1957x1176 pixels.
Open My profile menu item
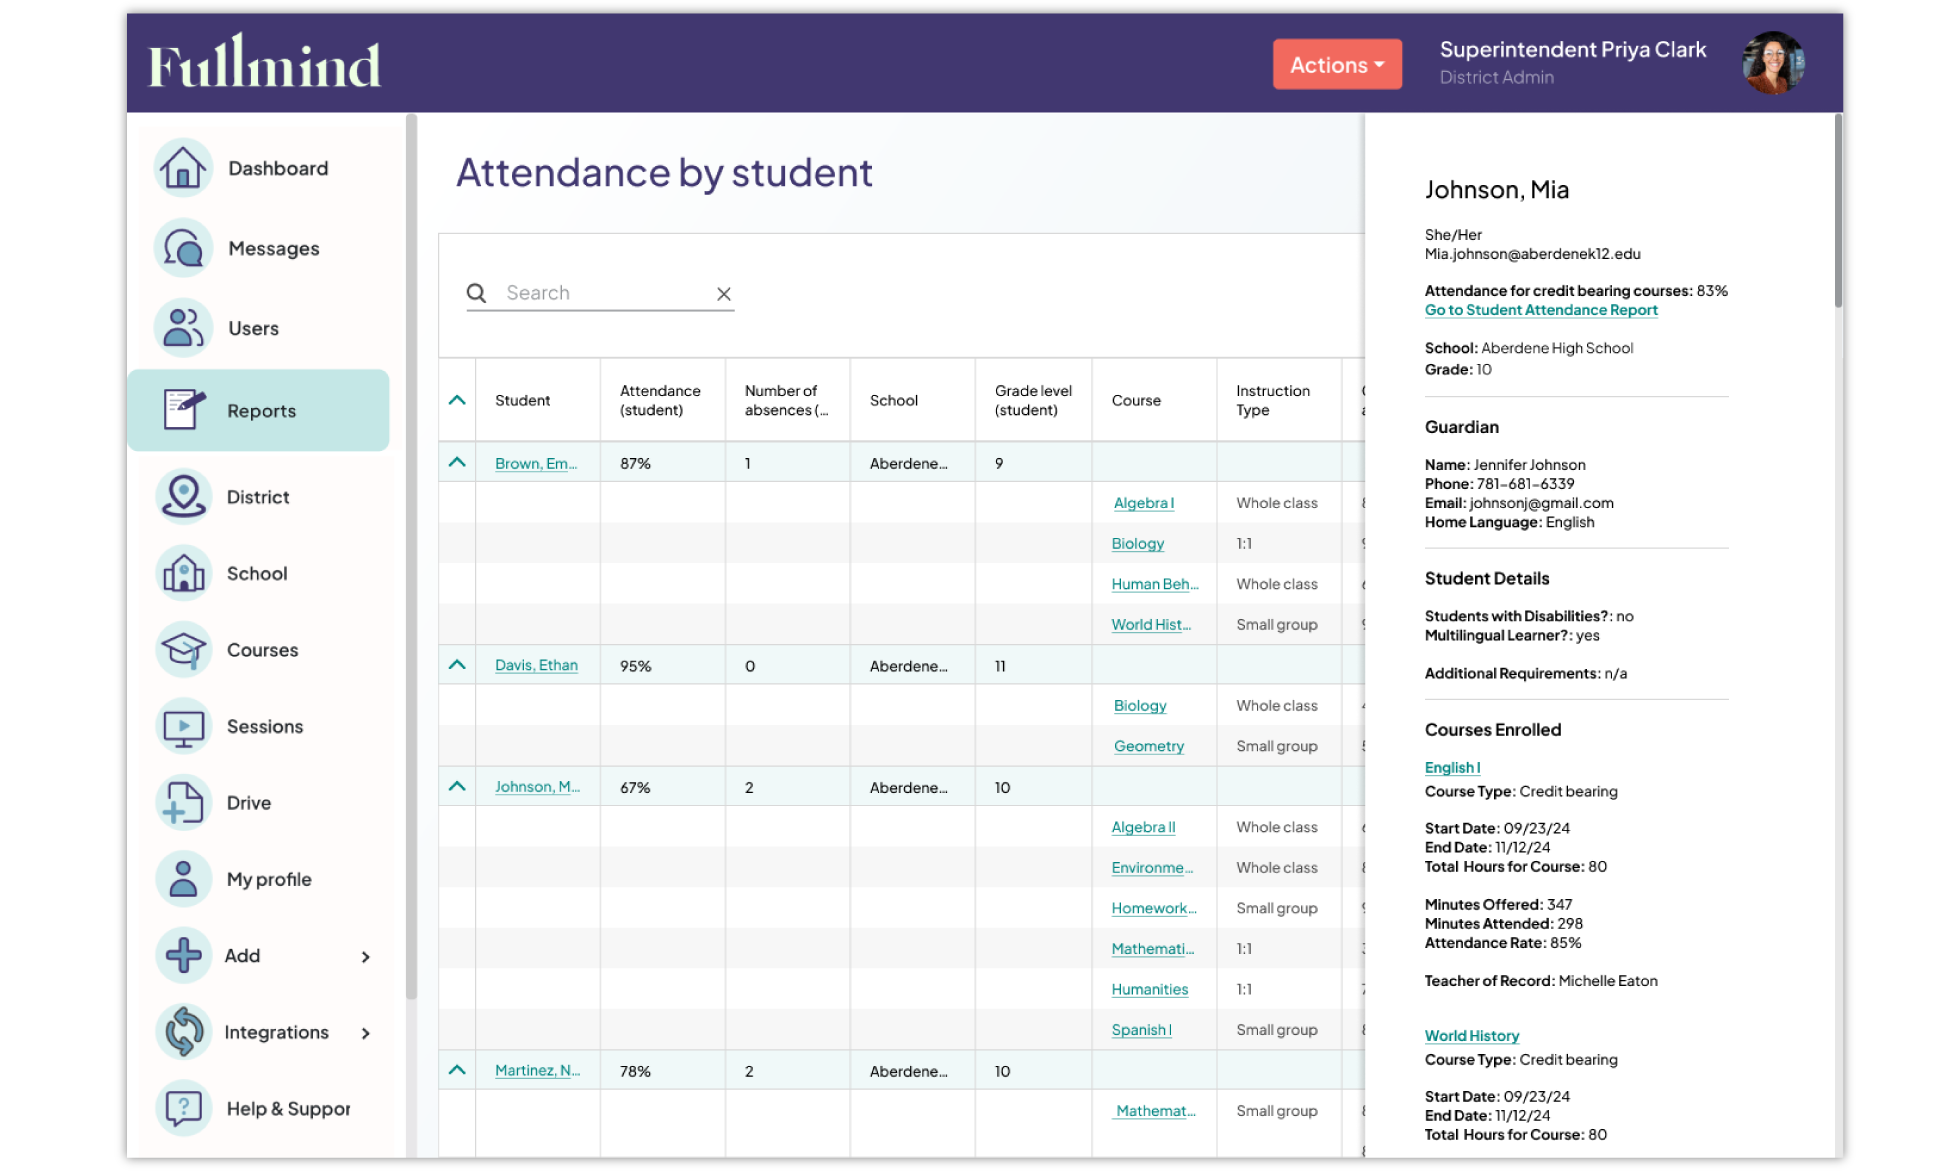268,880
